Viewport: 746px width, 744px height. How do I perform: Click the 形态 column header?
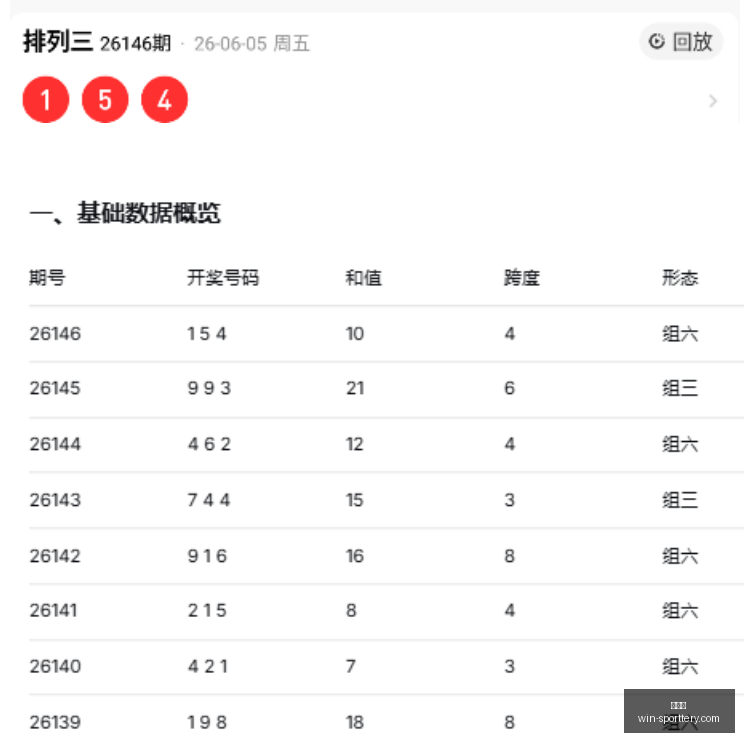pos(680,278)
